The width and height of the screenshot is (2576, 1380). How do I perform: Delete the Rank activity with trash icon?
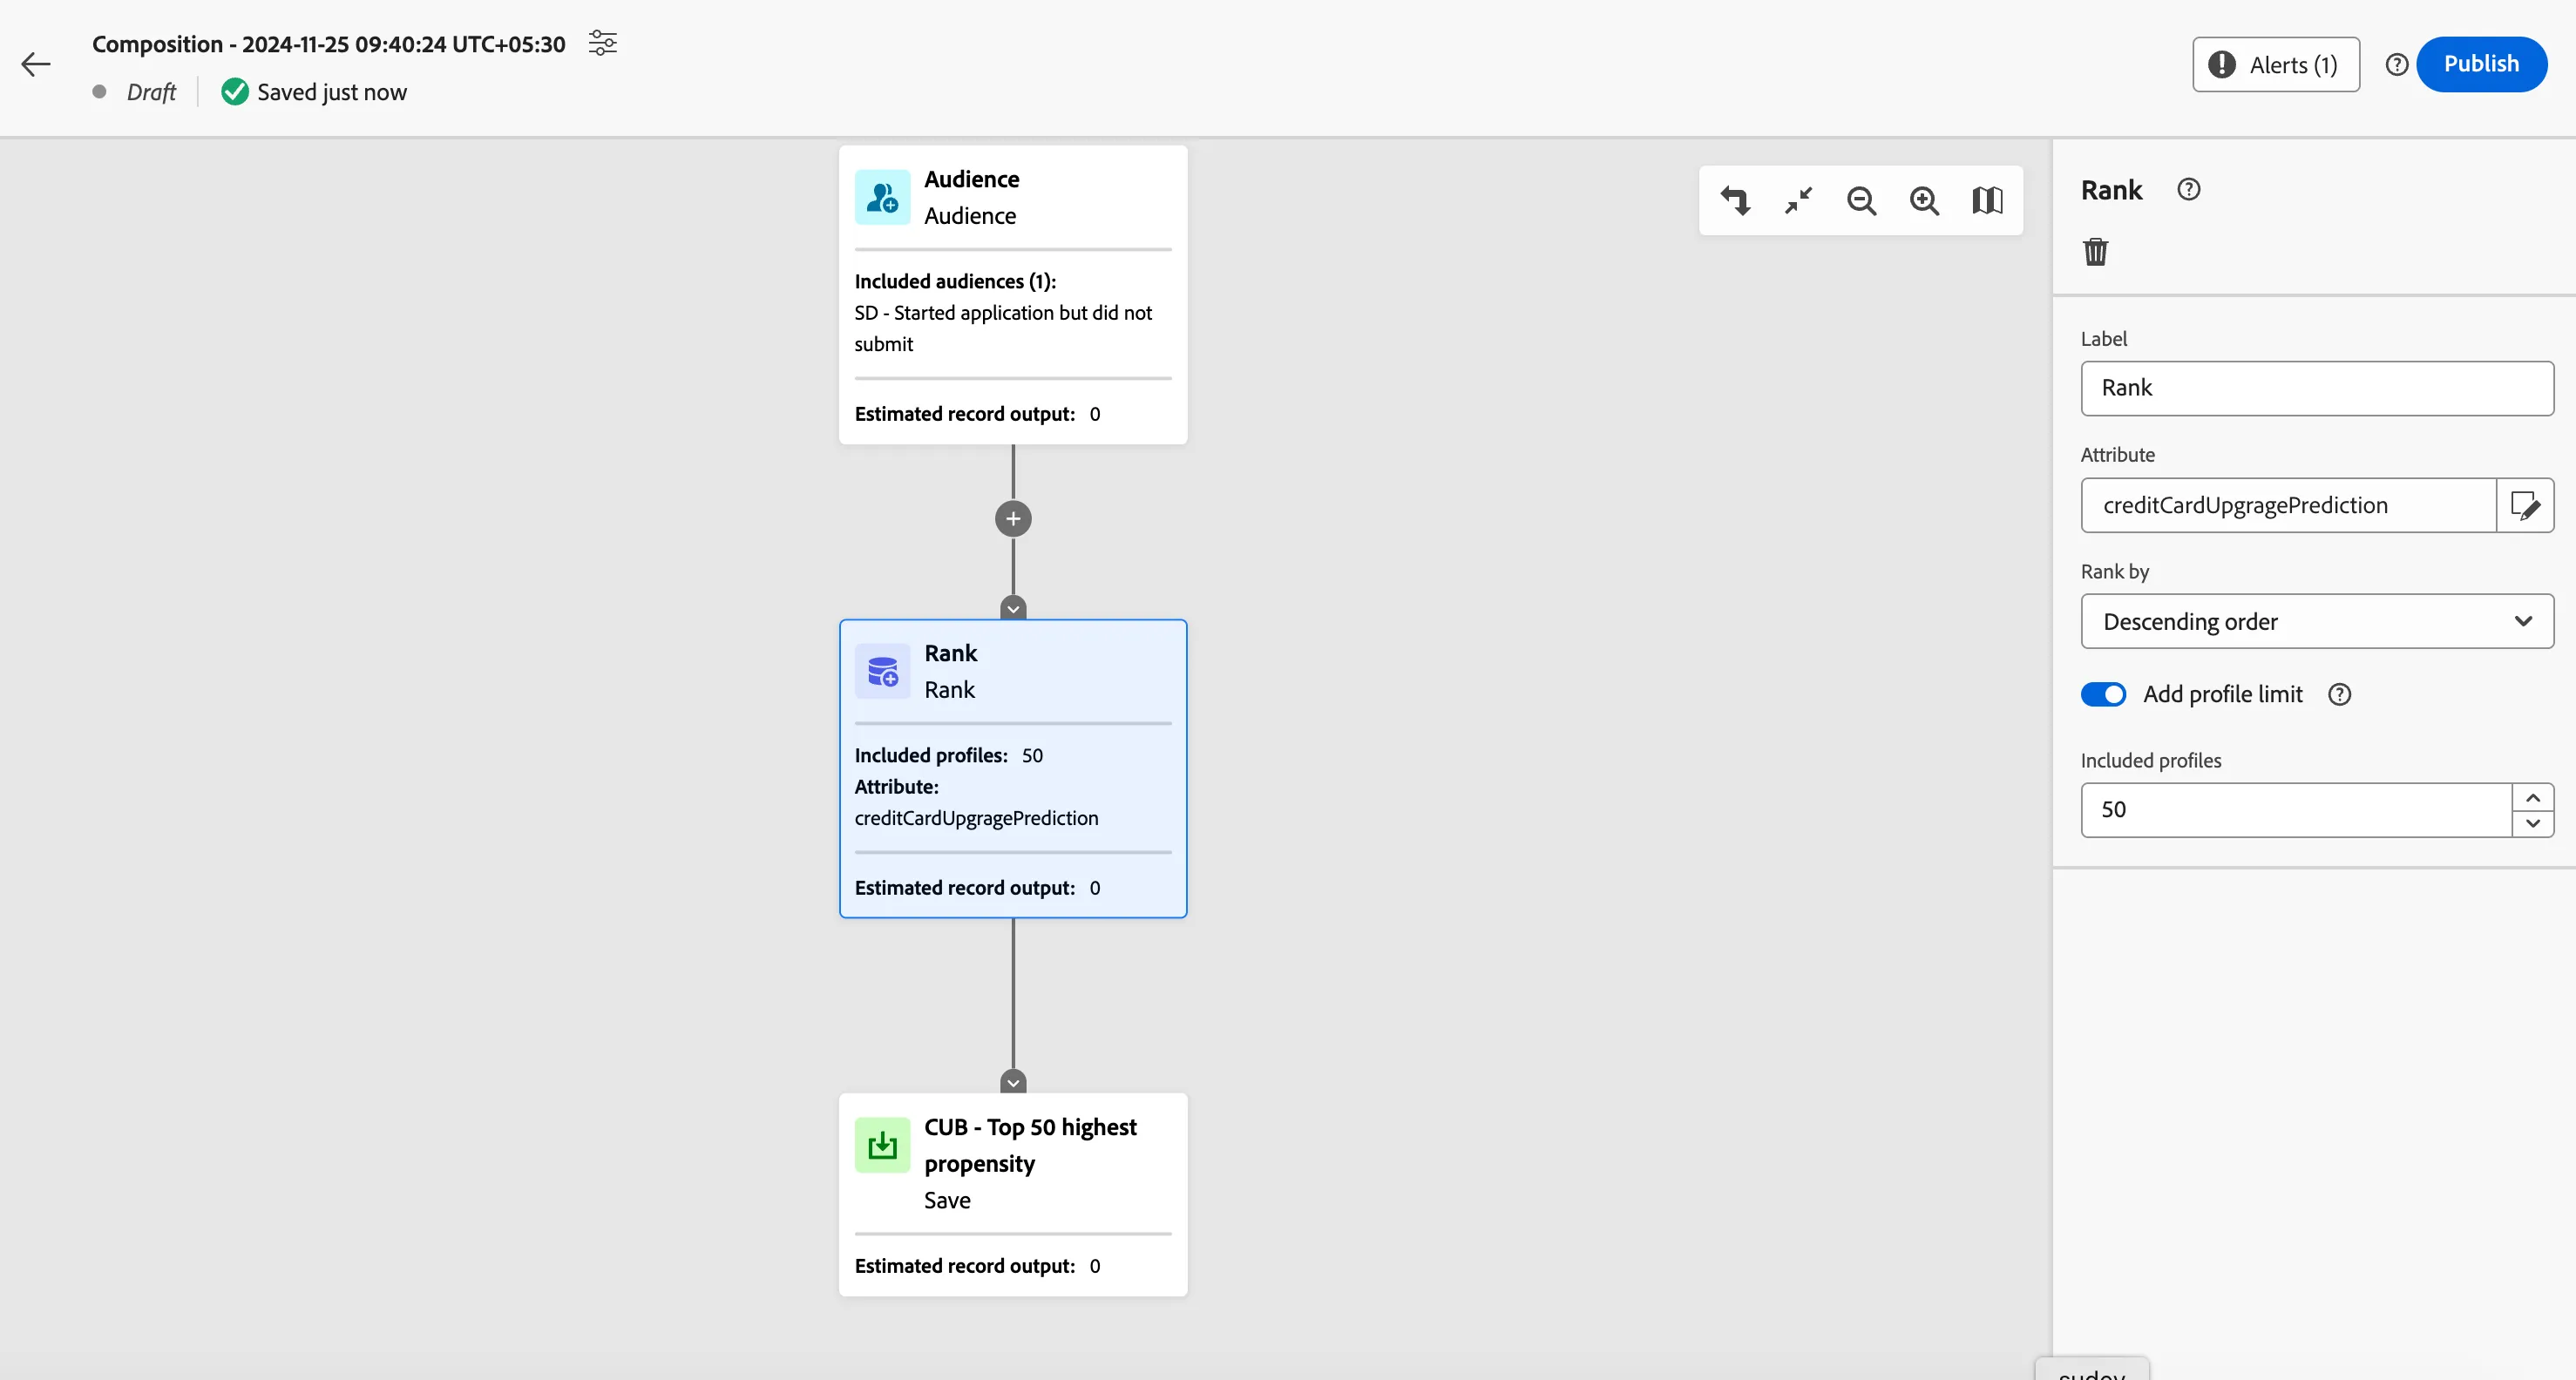pos(2095,251)
